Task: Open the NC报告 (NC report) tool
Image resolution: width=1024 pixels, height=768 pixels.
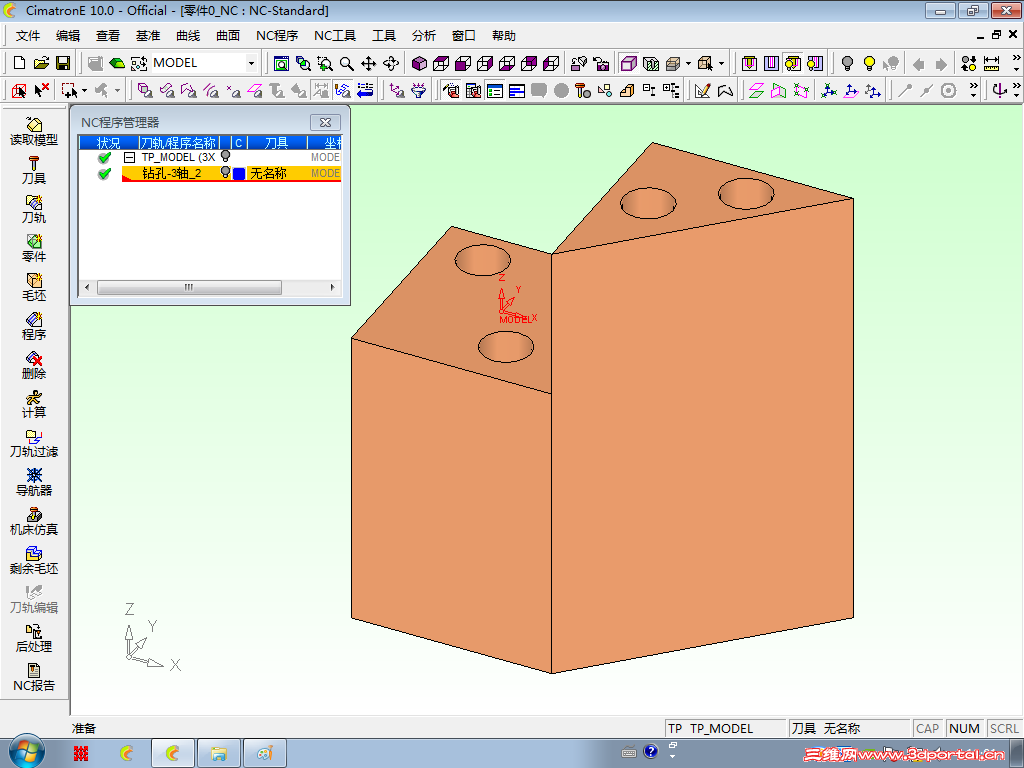Action: pos(34,677)
